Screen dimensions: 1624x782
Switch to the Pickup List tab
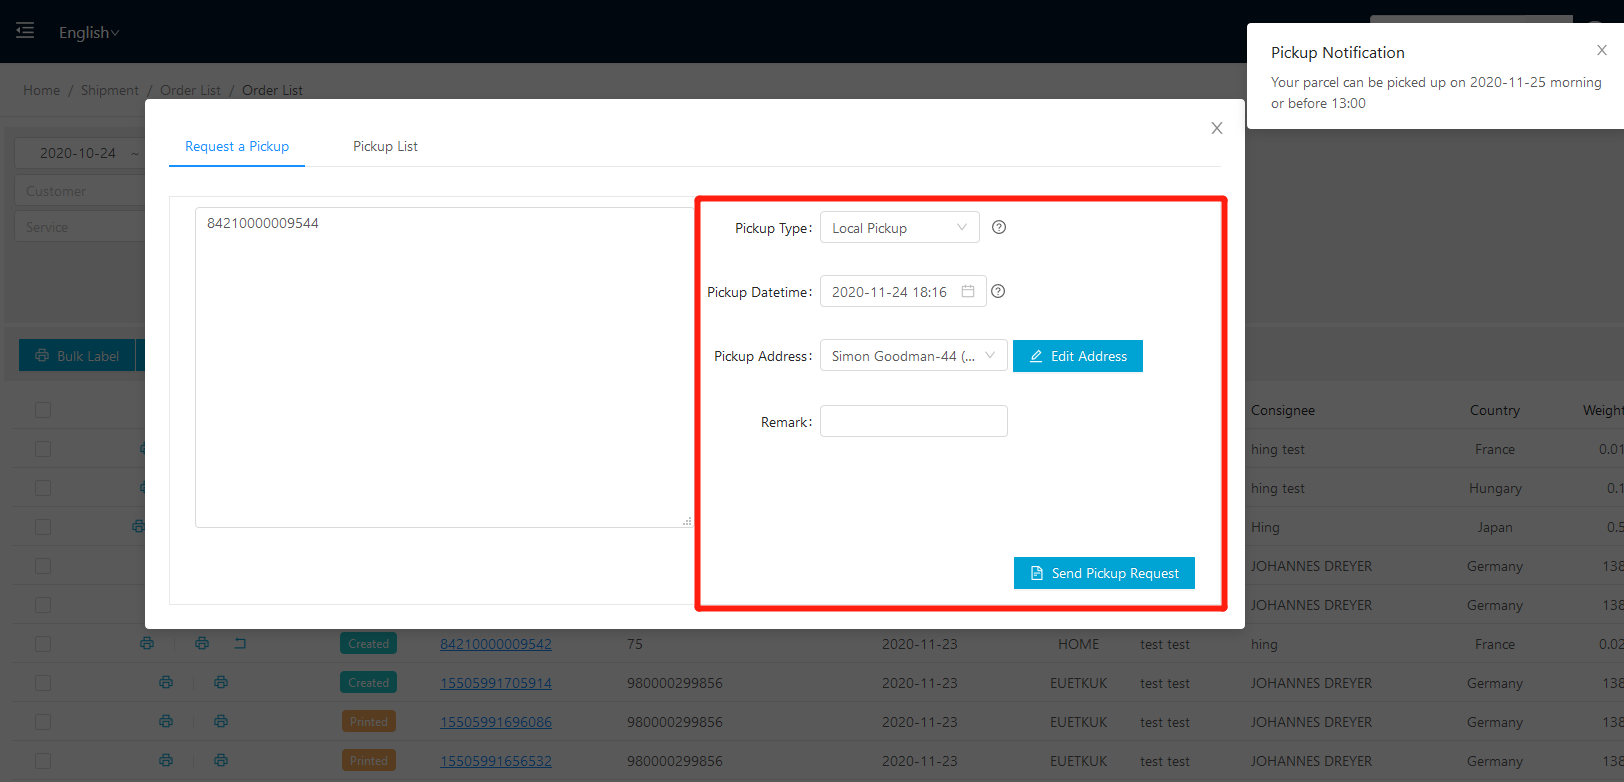[x=385, y=146]
